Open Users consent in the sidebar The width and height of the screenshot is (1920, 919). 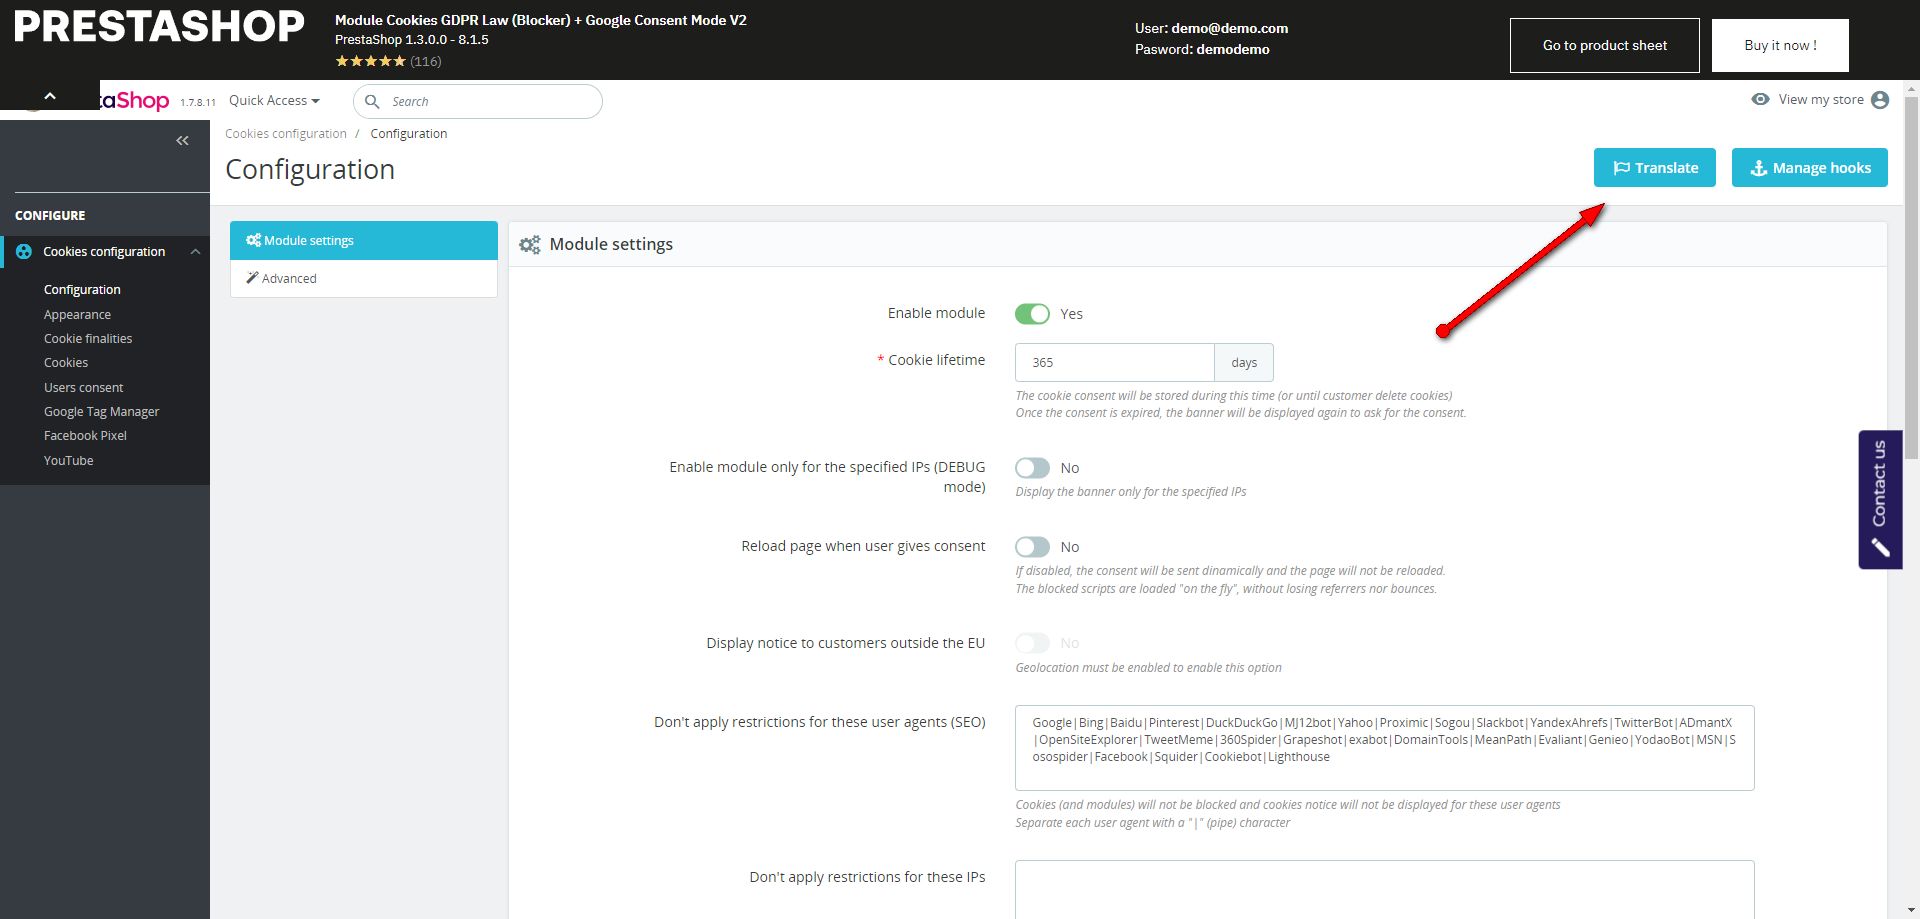[x=84, y=388]
